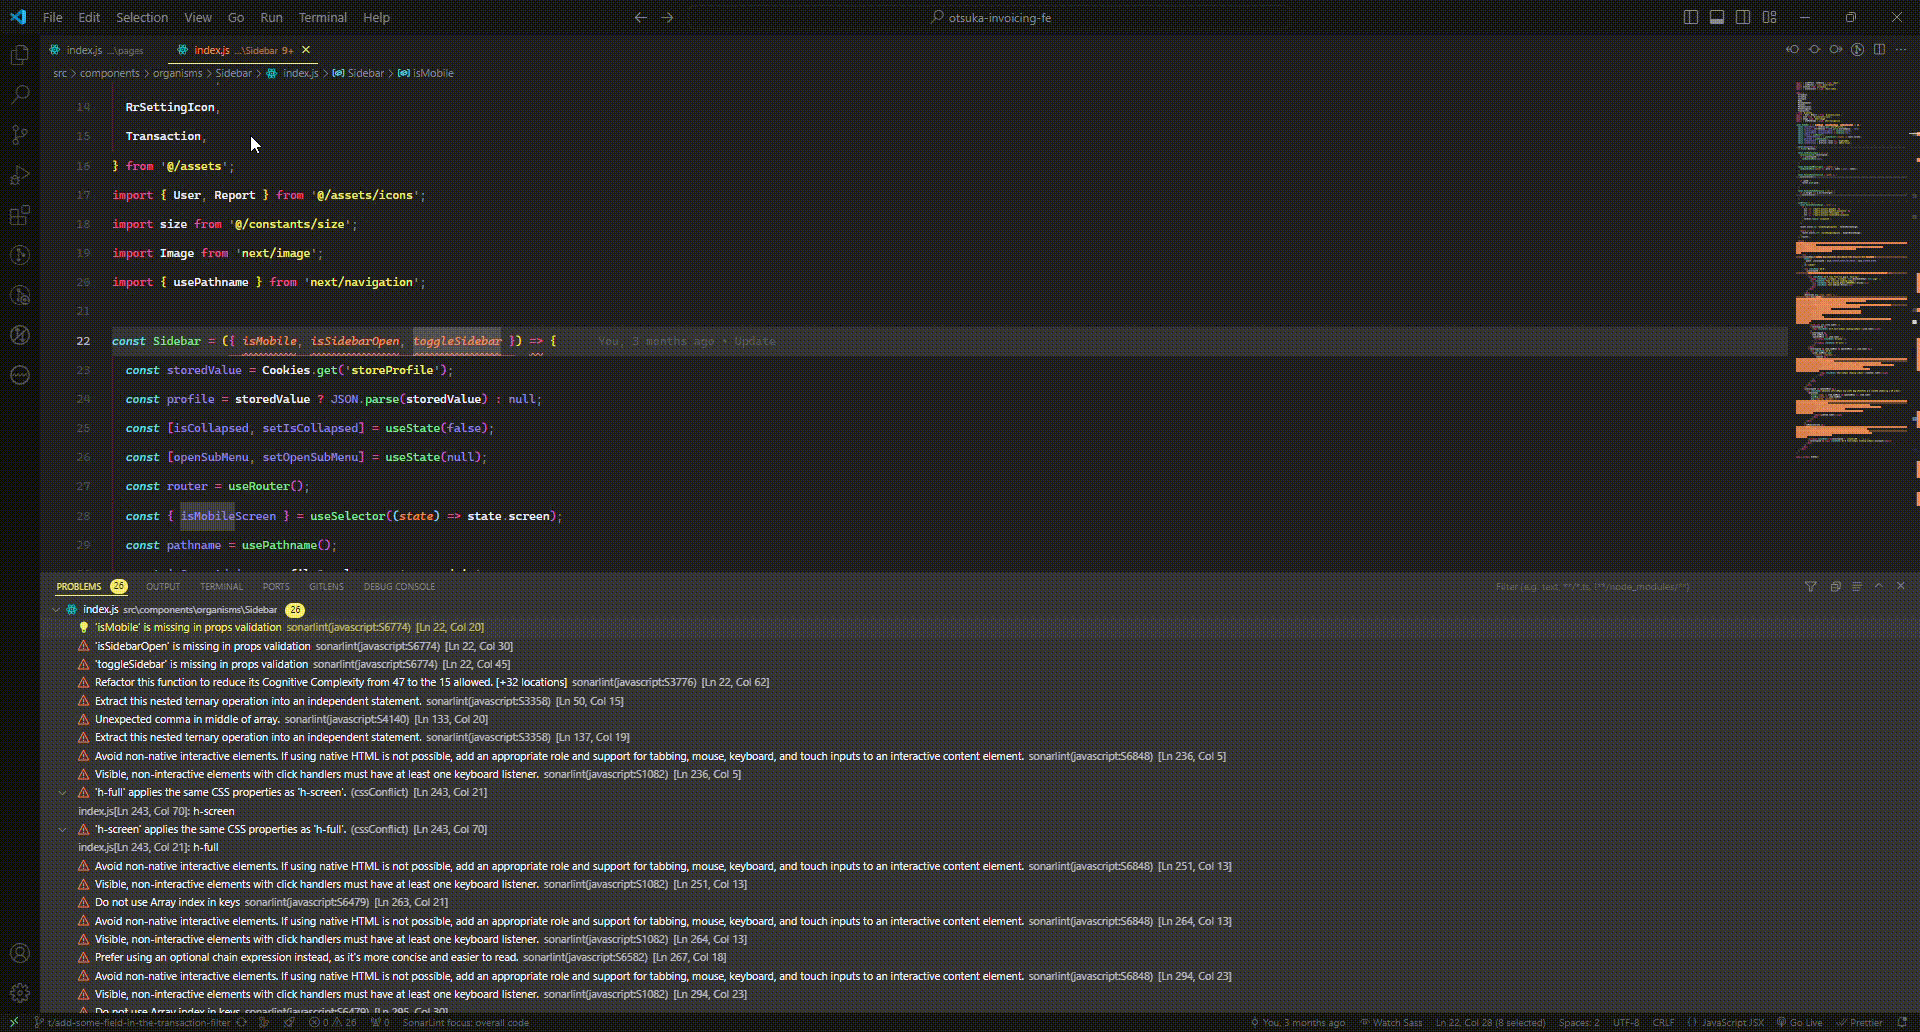Screen dimensions: 1920x1032
Task: Split the editor to the right
Action: (1879, 49)
